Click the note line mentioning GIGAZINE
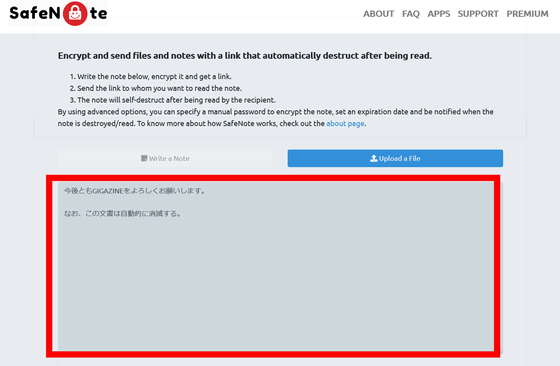The image size is (560, 366). [x=134, y=191]
